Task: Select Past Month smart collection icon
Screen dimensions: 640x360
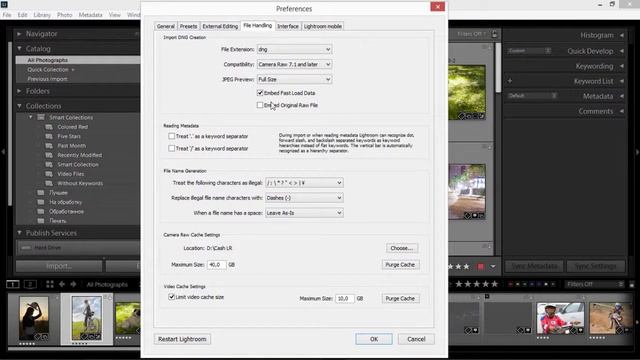Action: pos(49,146)
